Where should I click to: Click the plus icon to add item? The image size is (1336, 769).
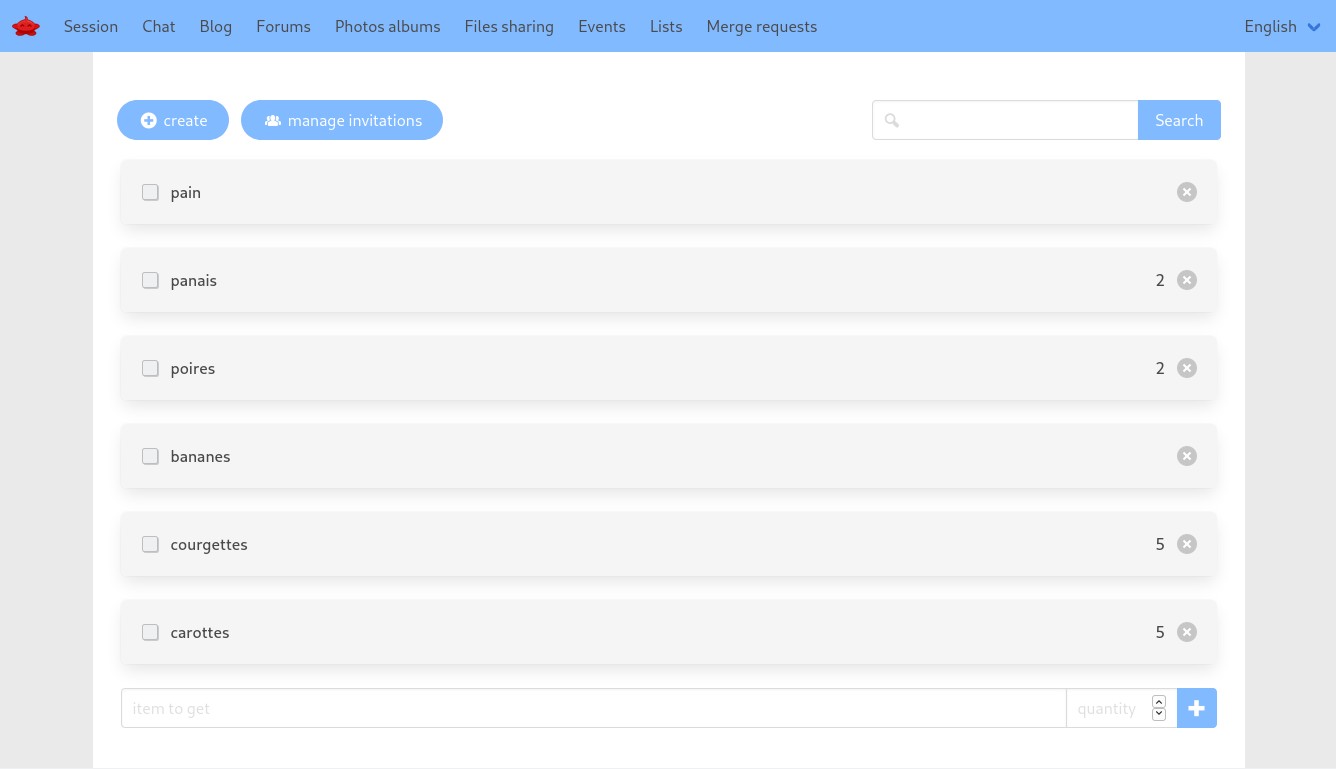pyautogui.click(x=1197, y=708)
